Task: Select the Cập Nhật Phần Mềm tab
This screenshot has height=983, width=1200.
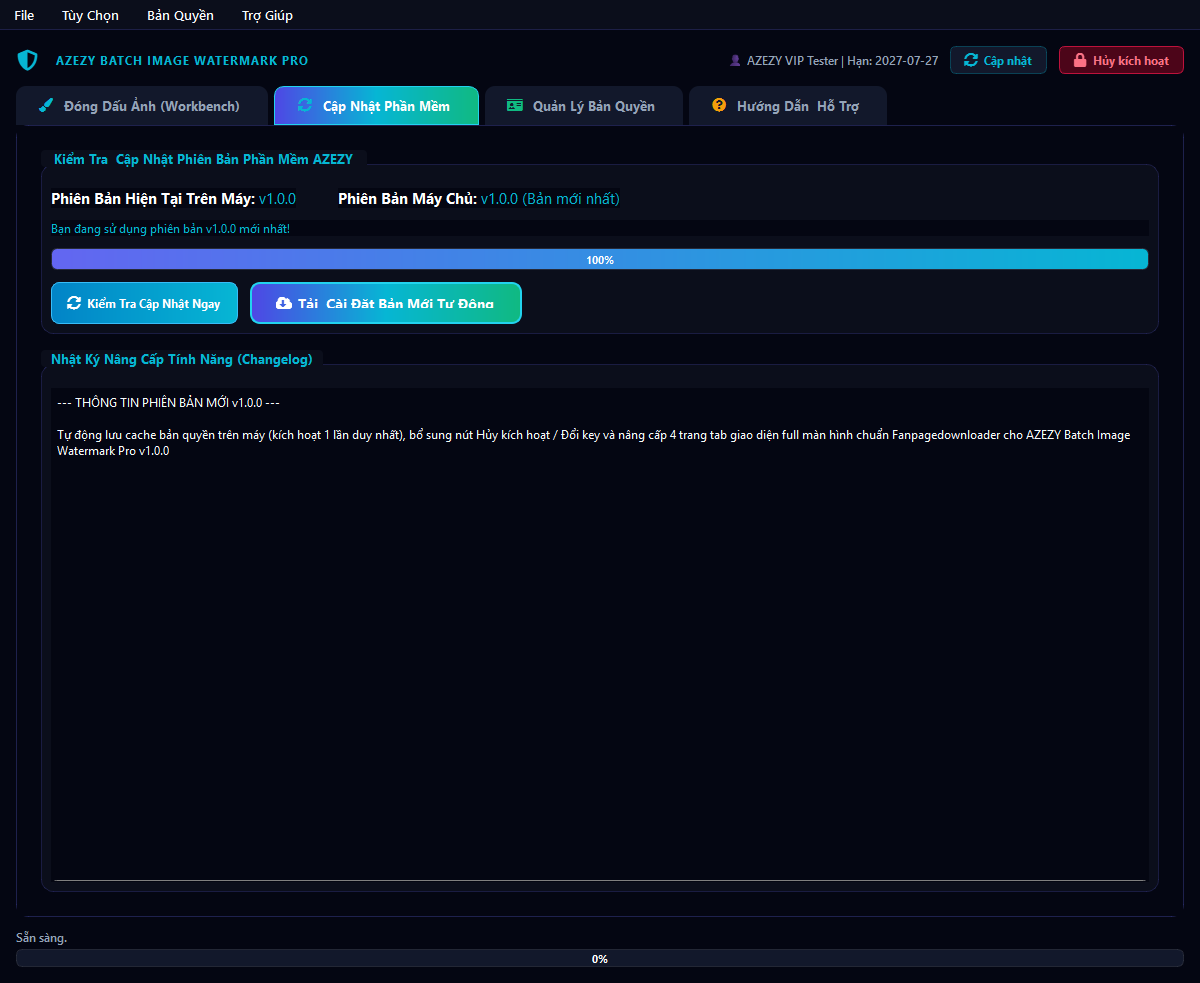Action: click(x=376, y=106)
